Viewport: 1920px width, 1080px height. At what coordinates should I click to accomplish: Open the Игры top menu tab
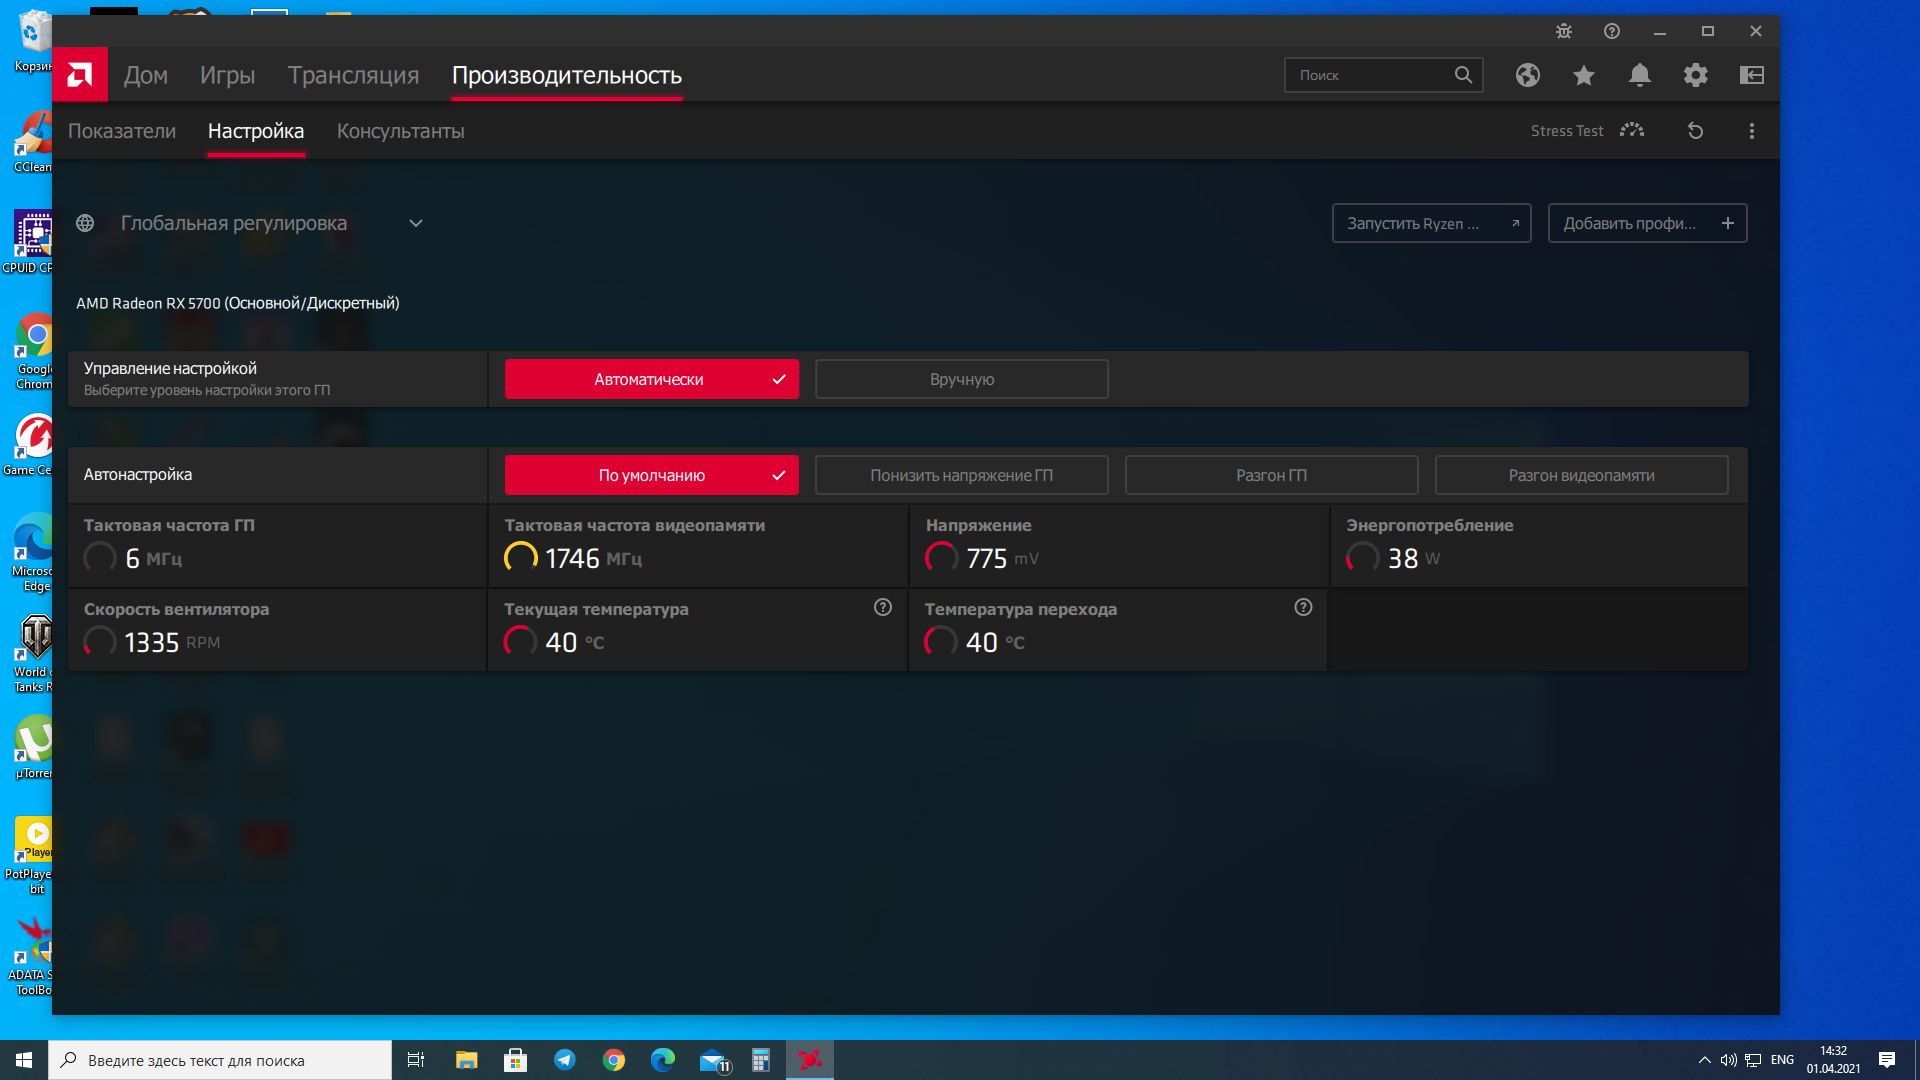(227, 75)
